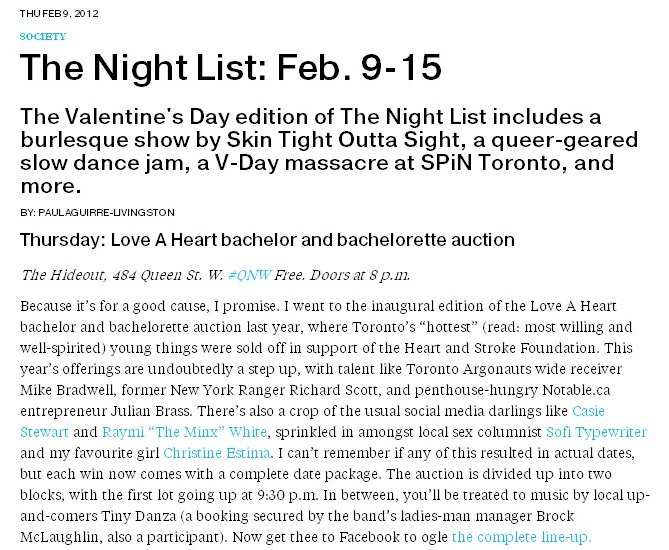Click the byline Paul Aguirre-Livingston
This screenshot has width=669, height=550.
click(x=106, y=212)
